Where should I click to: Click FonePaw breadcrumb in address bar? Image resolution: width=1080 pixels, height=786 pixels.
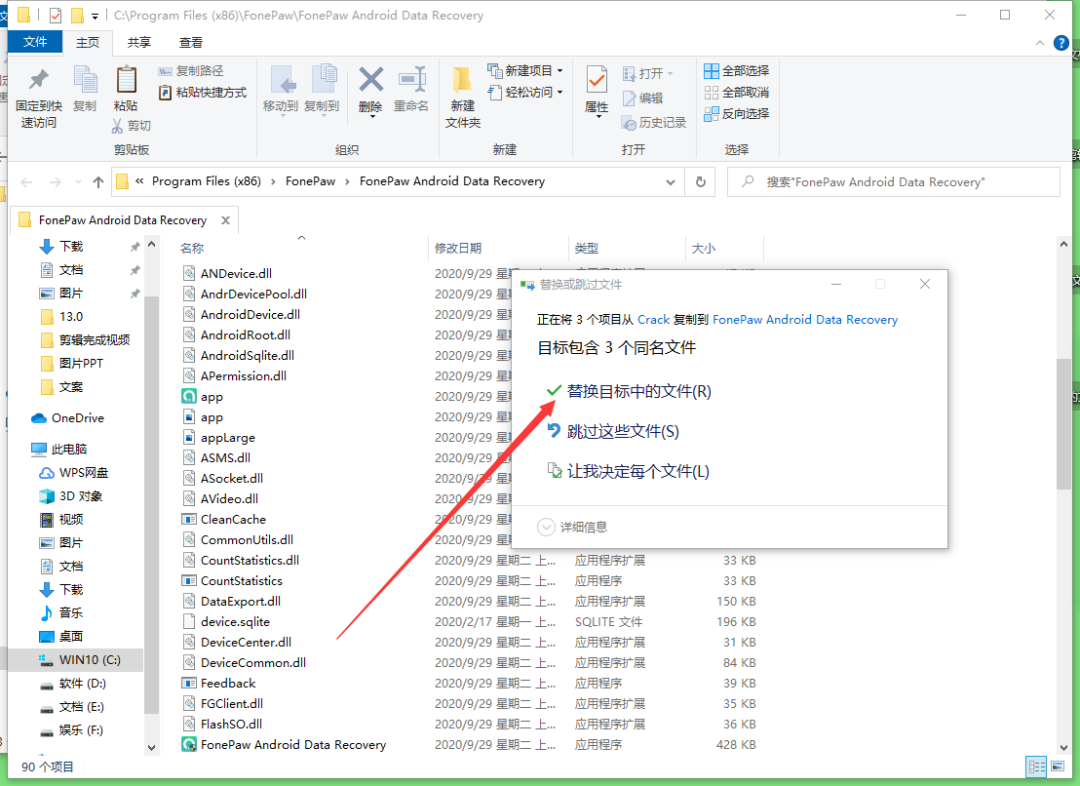pyautogui.click(x=310, y=181)
